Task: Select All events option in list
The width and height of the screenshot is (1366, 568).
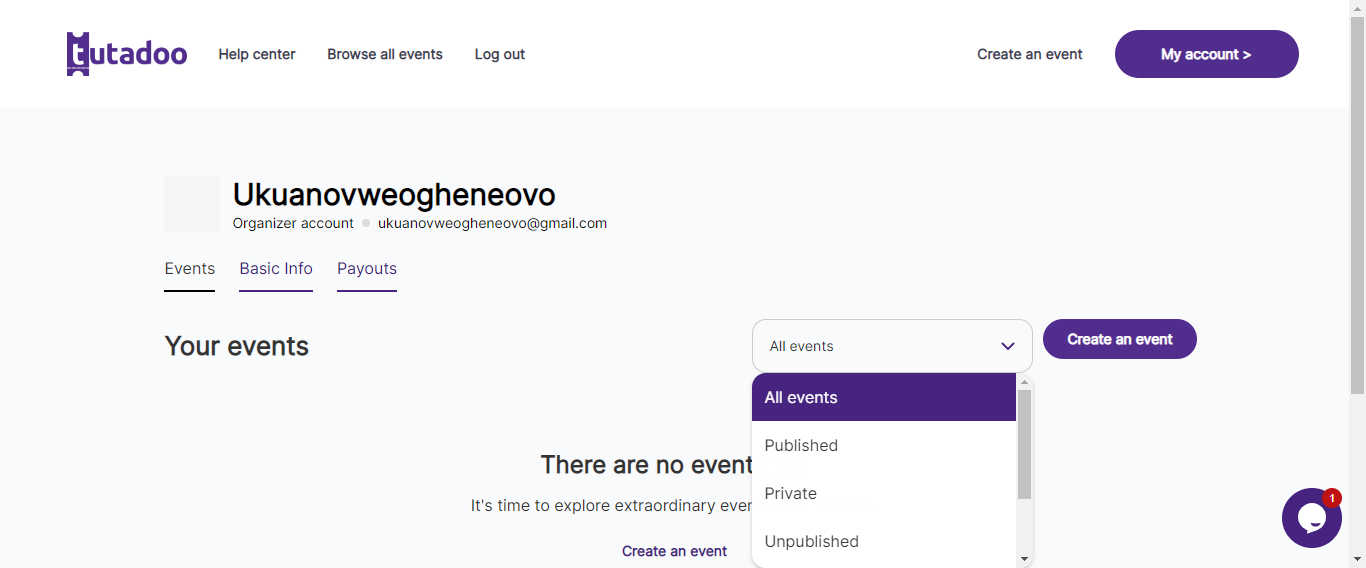Action: click(x=884, y=397)
